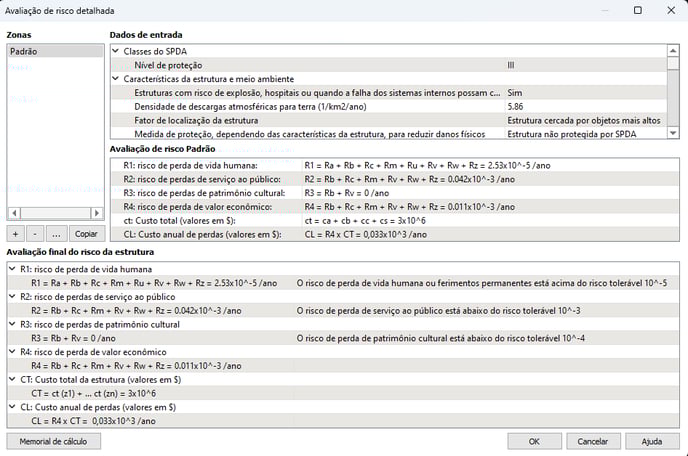Image resolution: width=688 pixels, height=456 pixels.
Task: Collapse R2: risco de perdas de serviço ao público
Action: click(12, 296)
